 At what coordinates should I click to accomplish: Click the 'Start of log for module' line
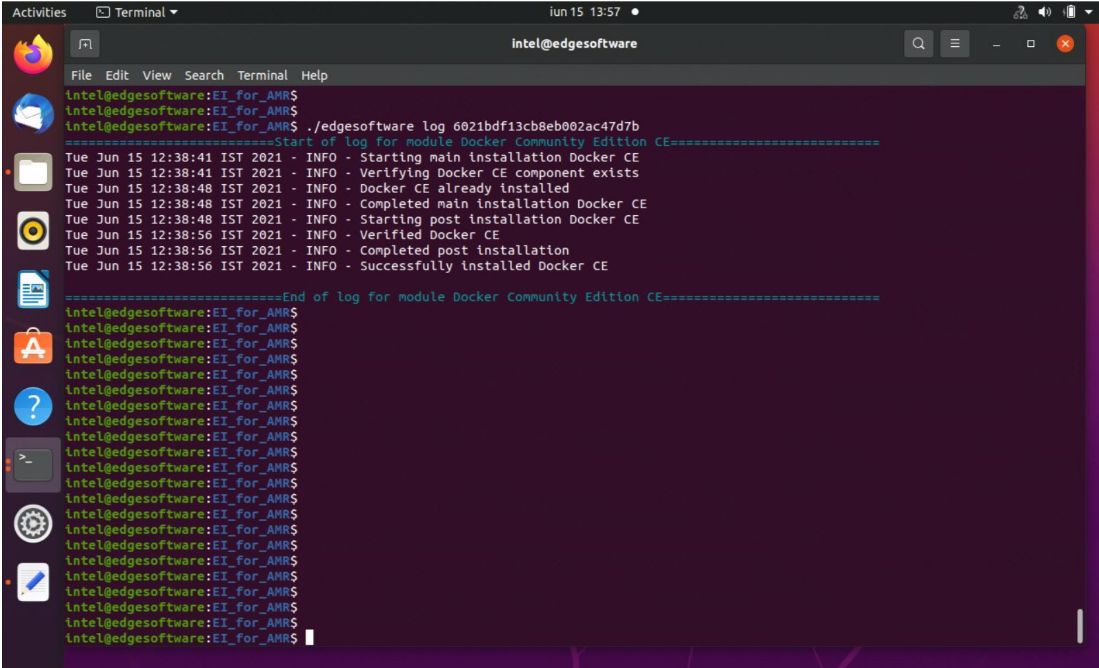[x=472, y=142]
